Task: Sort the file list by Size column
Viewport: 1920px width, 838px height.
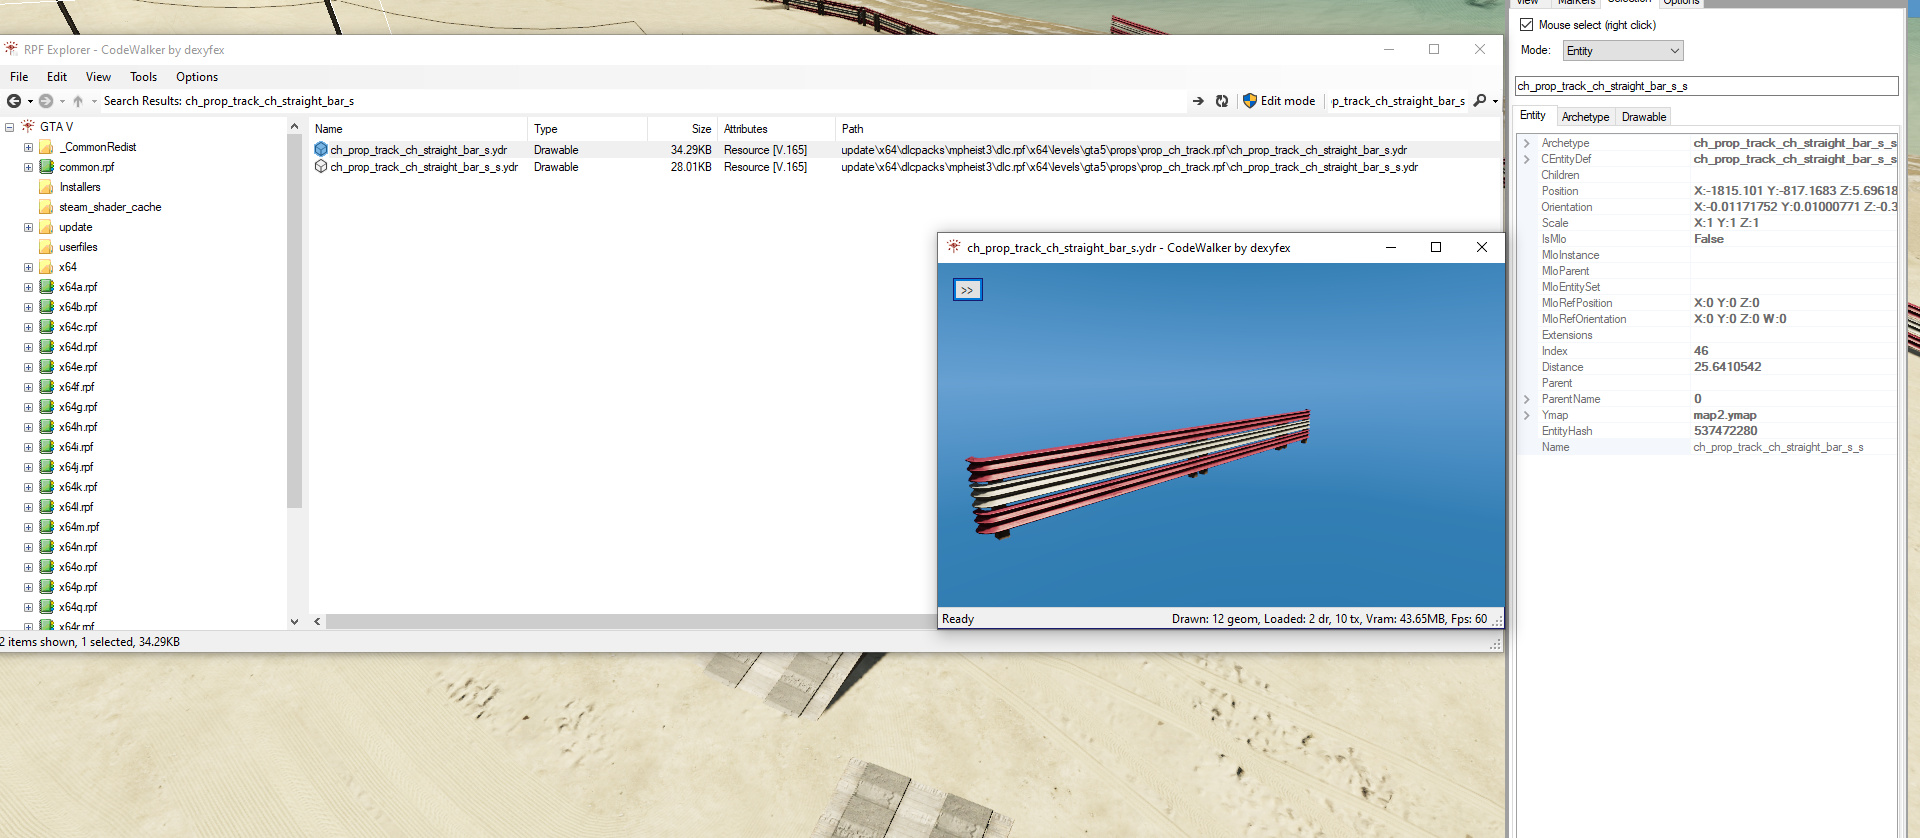Action: click(700, 129)
